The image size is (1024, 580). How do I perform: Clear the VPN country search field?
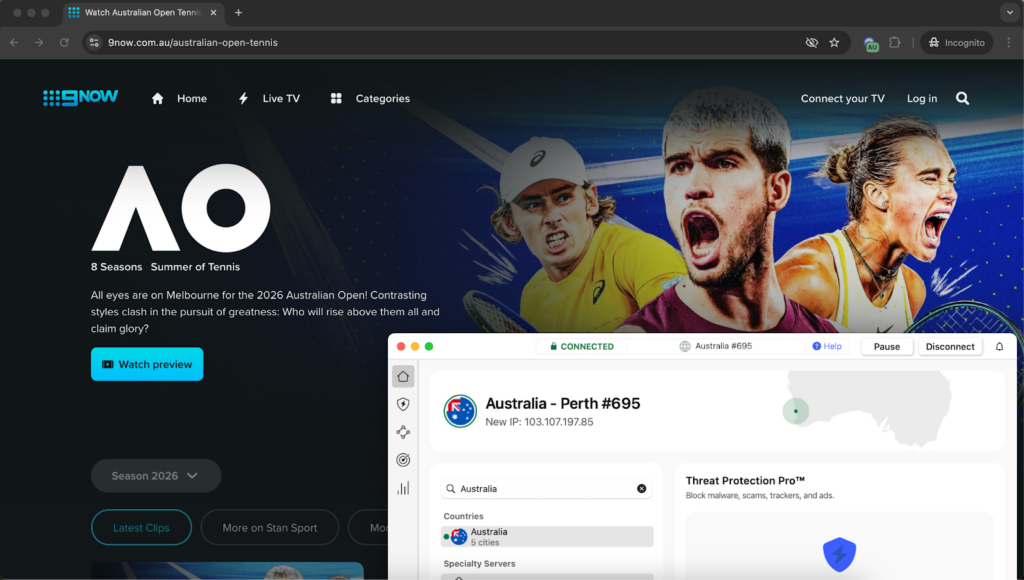pos(641,489)
